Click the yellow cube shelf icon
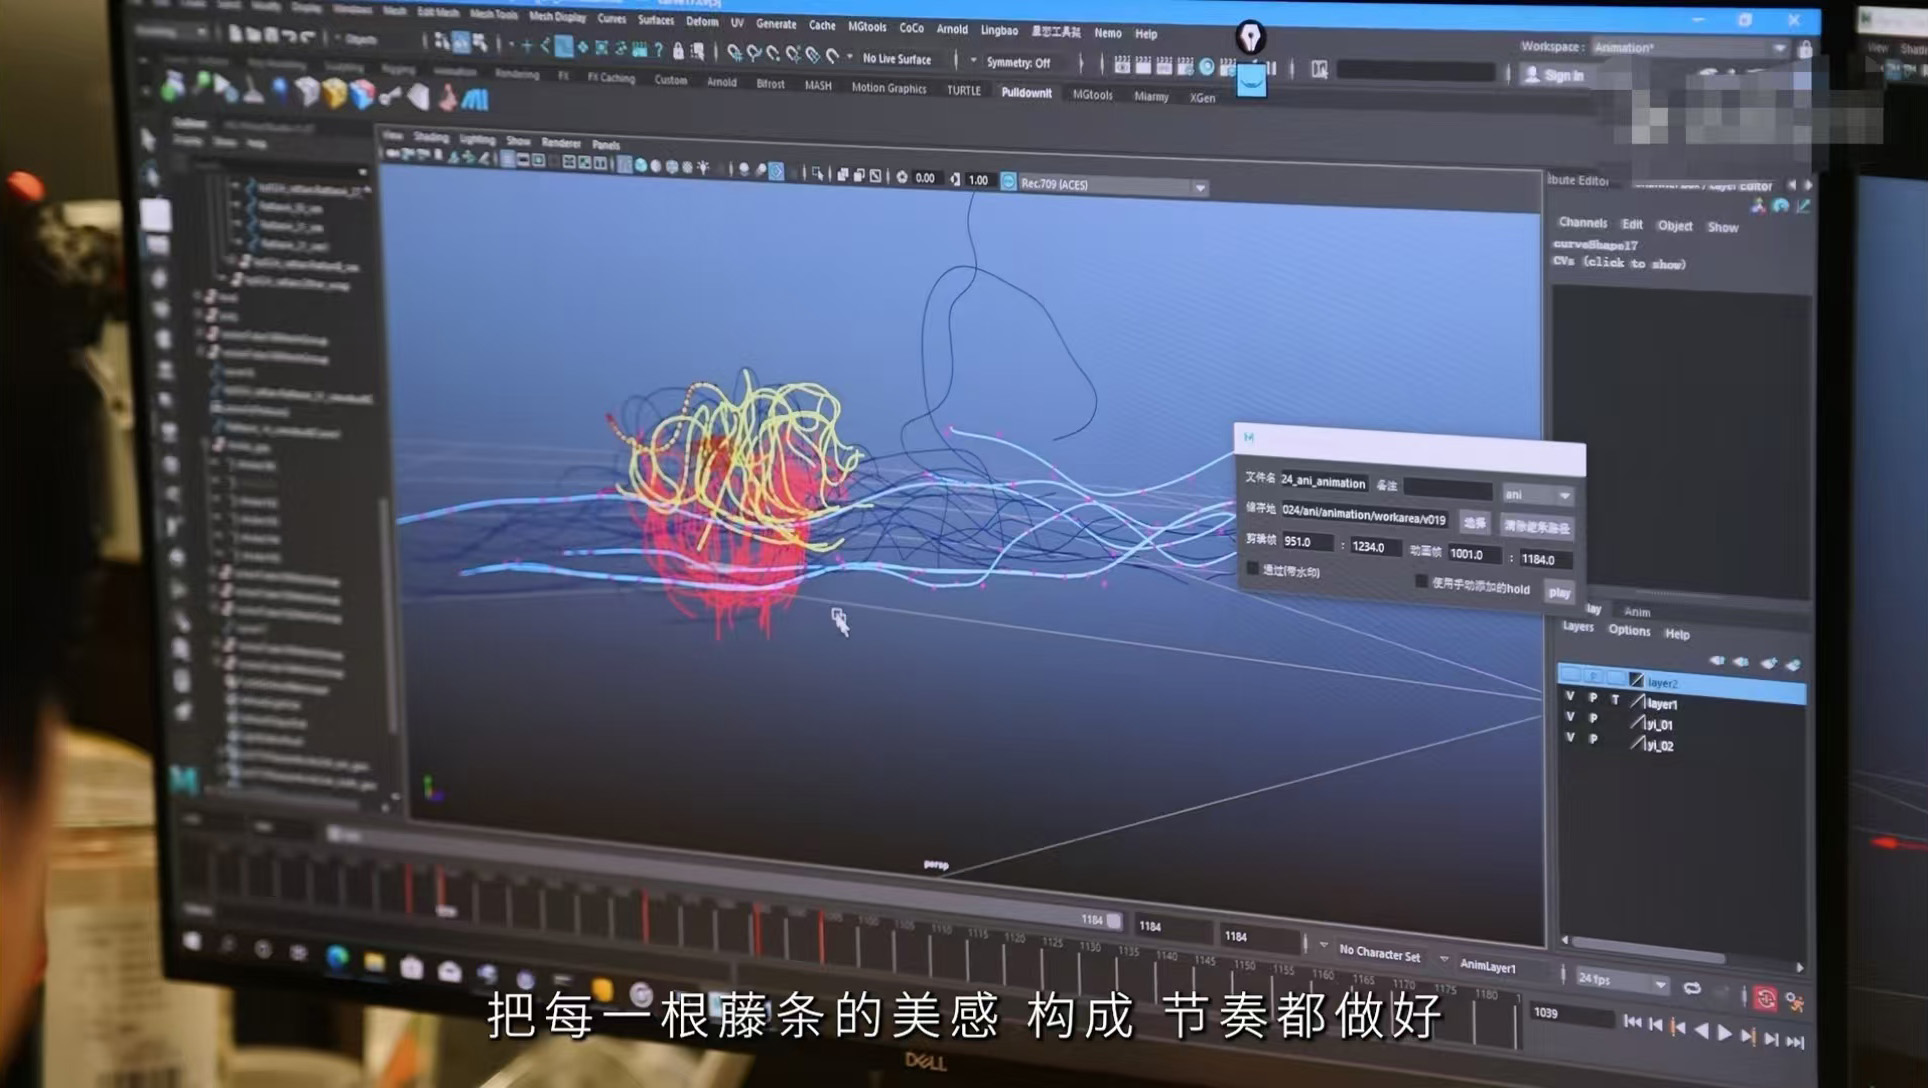 (x=334, y=94)
